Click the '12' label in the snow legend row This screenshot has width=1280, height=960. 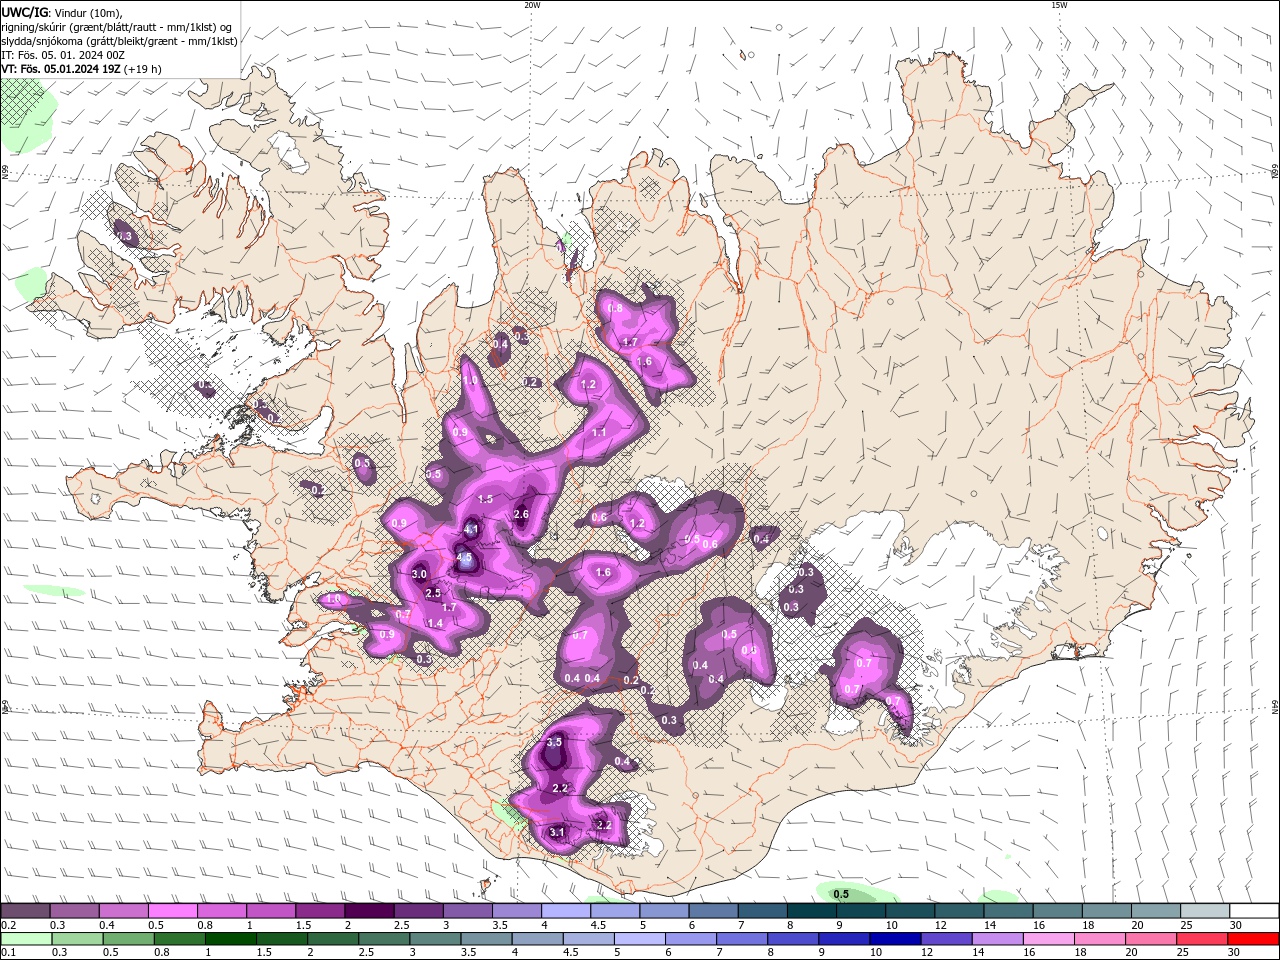tap(942, 925)
